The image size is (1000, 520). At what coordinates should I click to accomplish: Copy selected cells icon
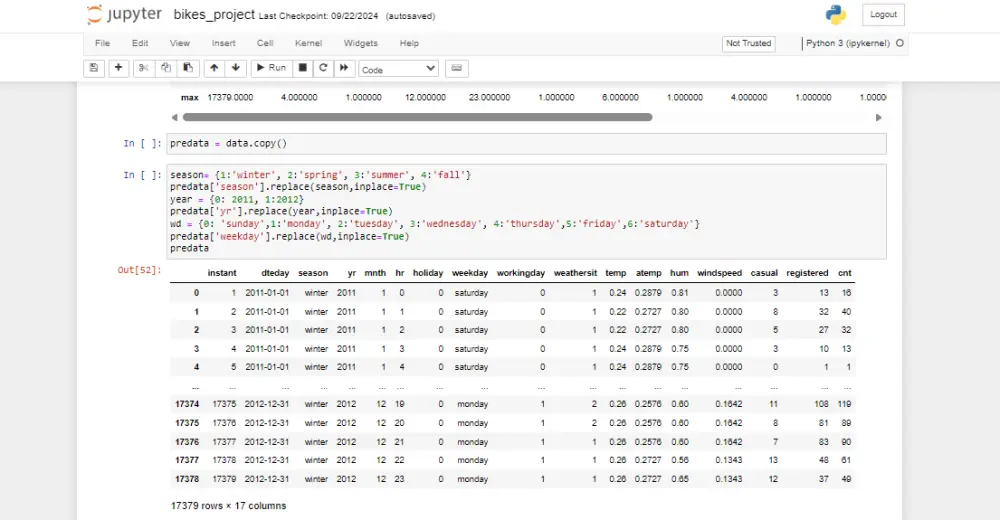point(166,68)
